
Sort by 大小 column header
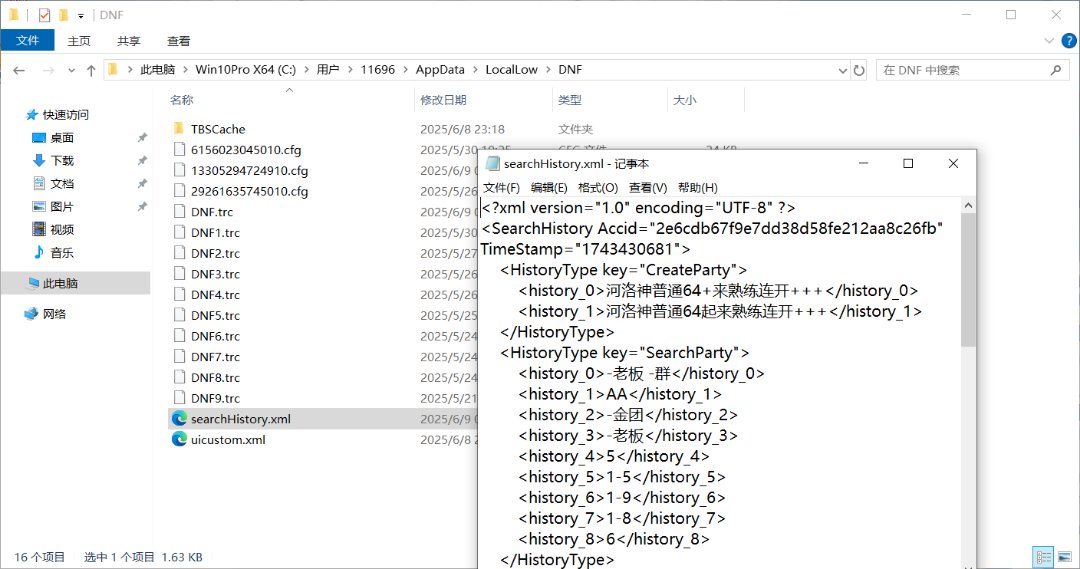684,101
